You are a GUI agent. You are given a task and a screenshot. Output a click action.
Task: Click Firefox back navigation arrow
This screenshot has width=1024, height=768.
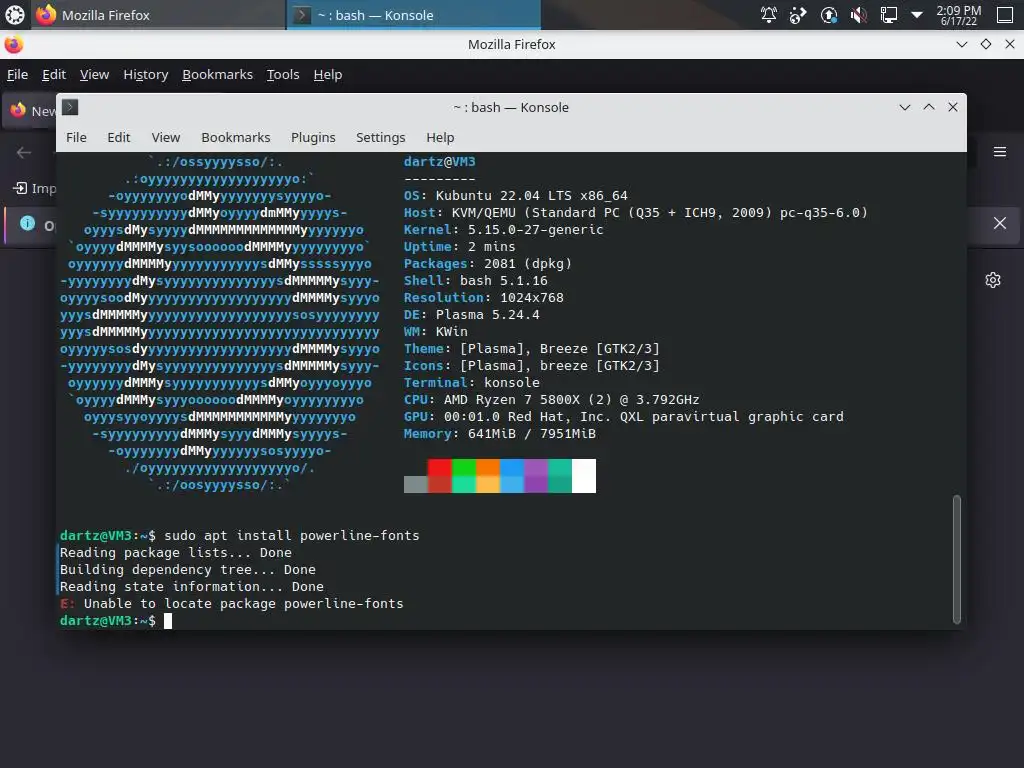24,152
